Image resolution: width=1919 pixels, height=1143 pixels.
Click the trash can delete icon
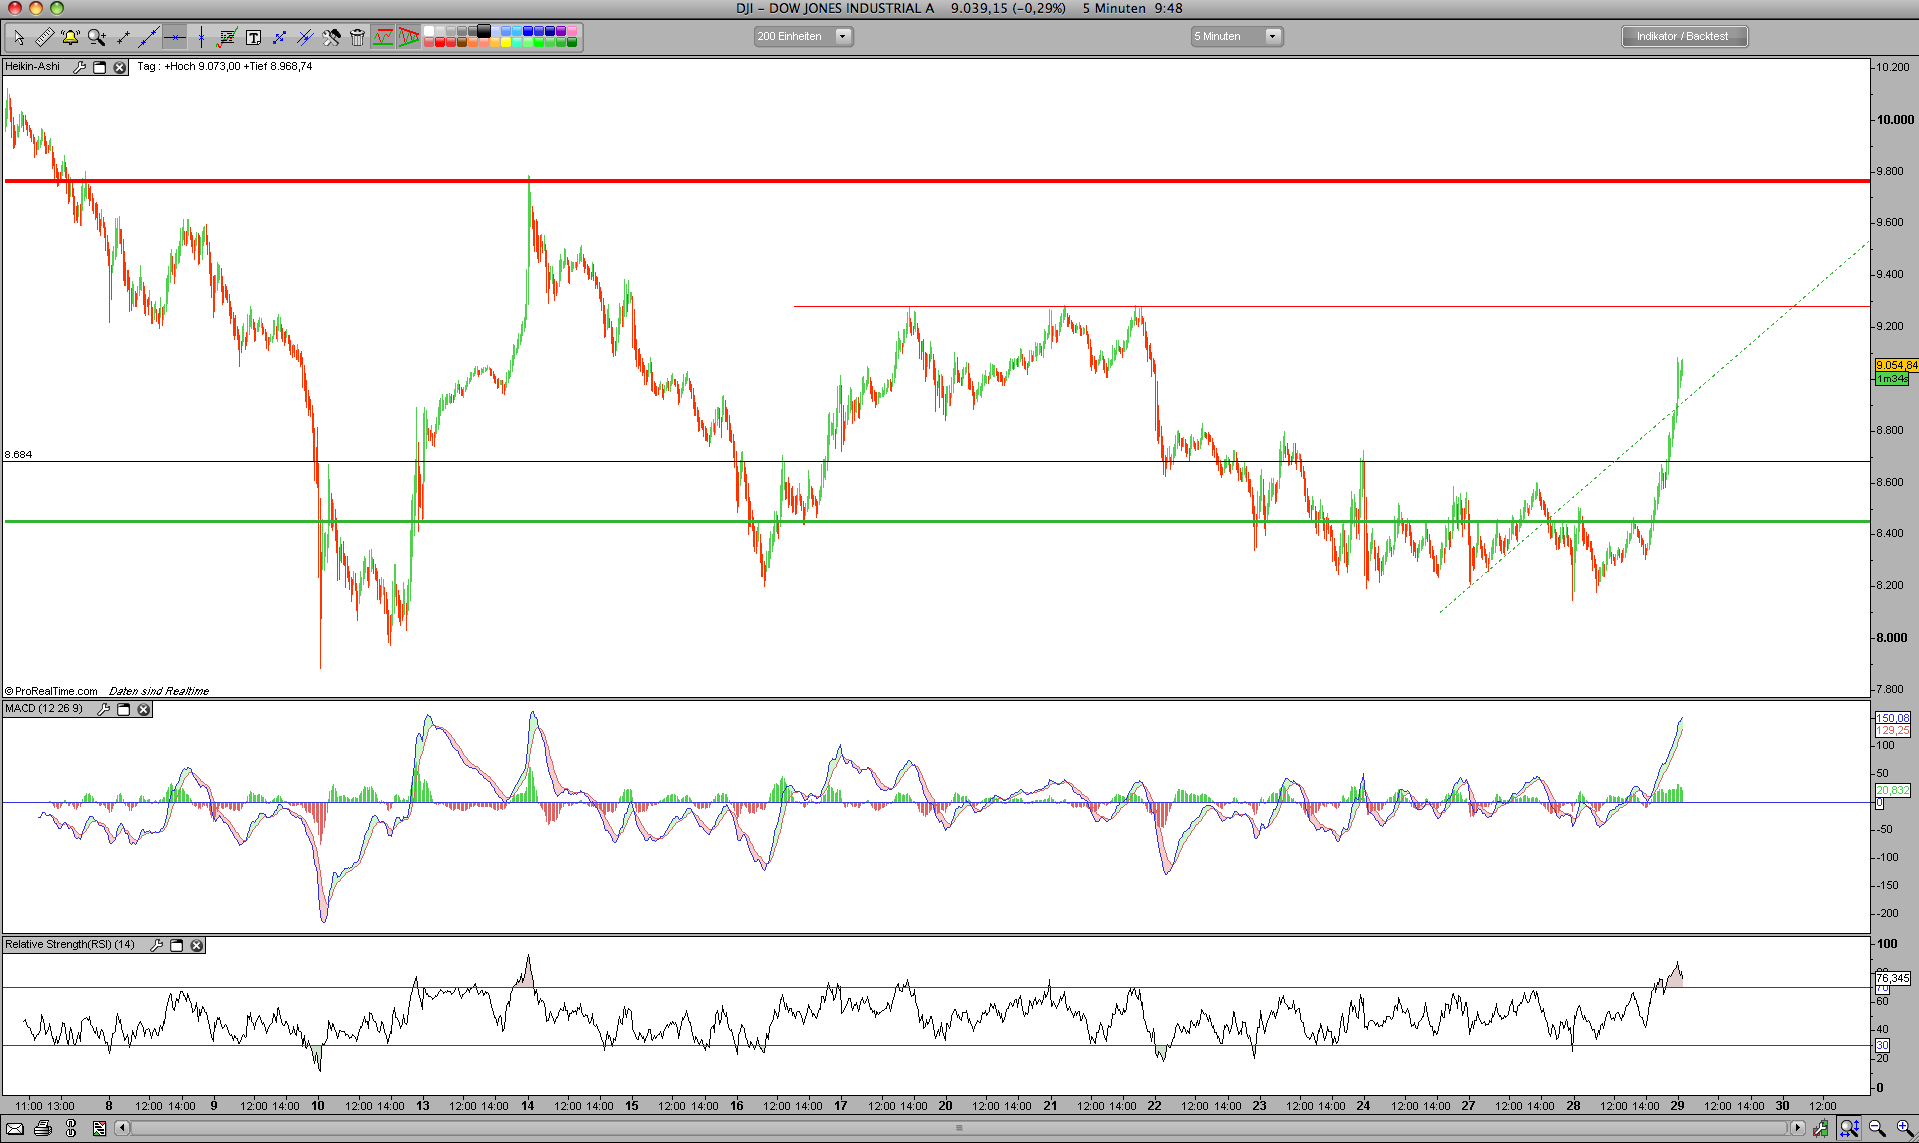357,38
